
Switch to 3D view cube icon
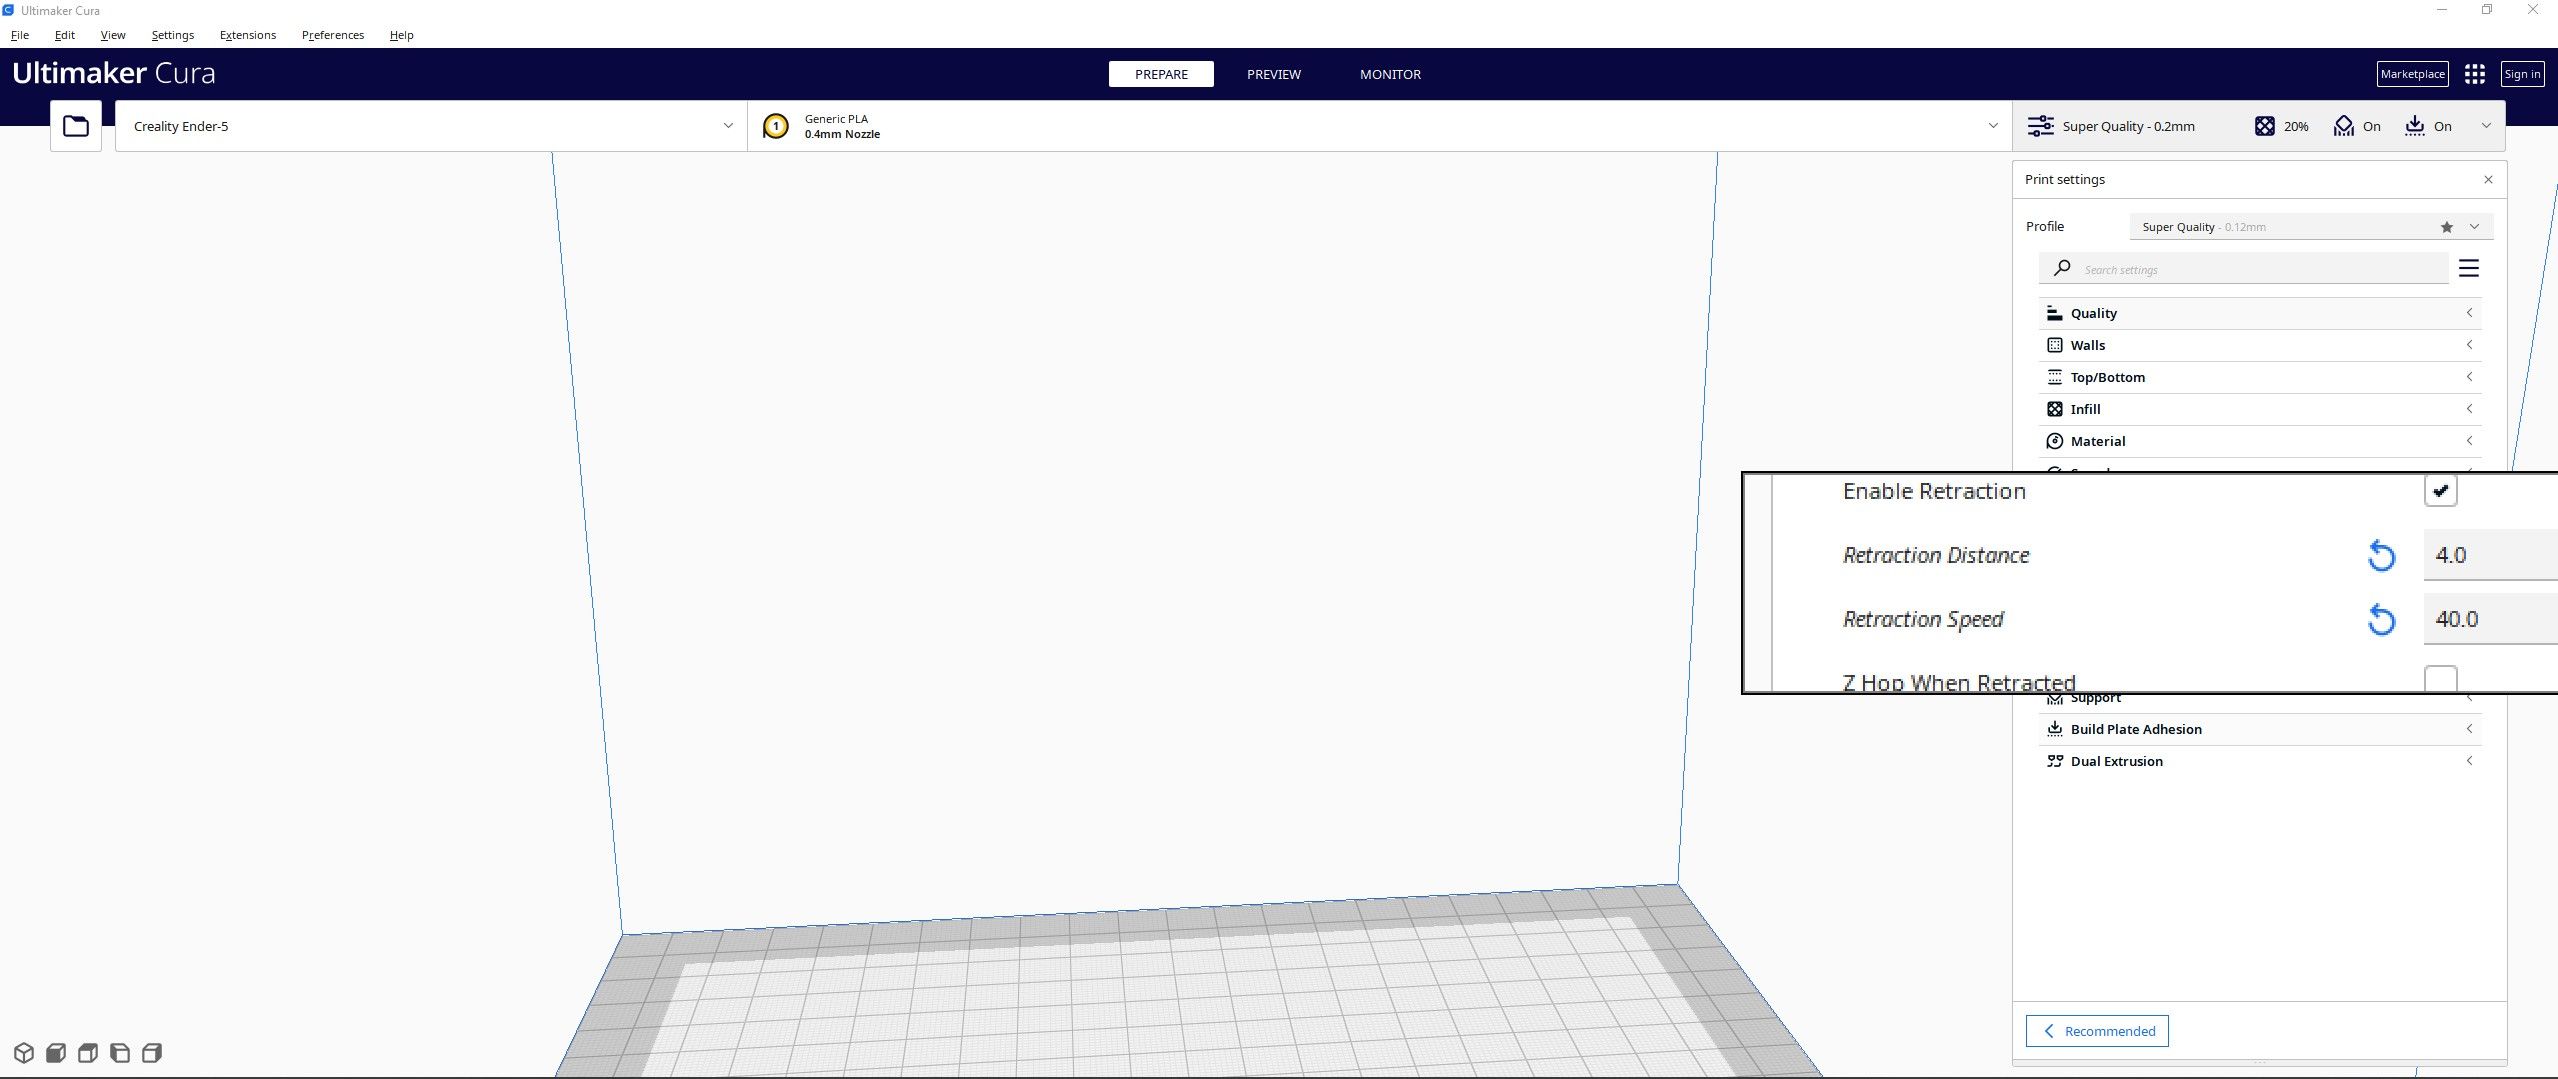24,1052
